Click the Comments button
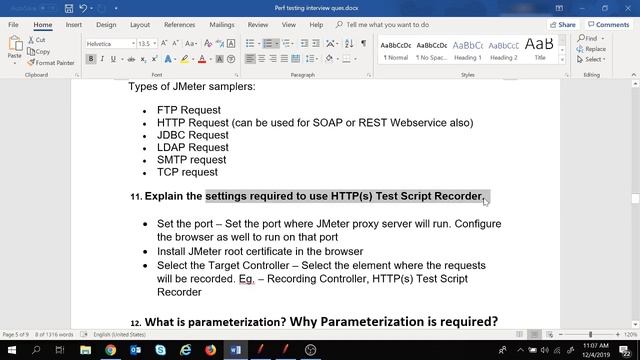Viewport: 640px width, 360px height. (x=609, y=25)
